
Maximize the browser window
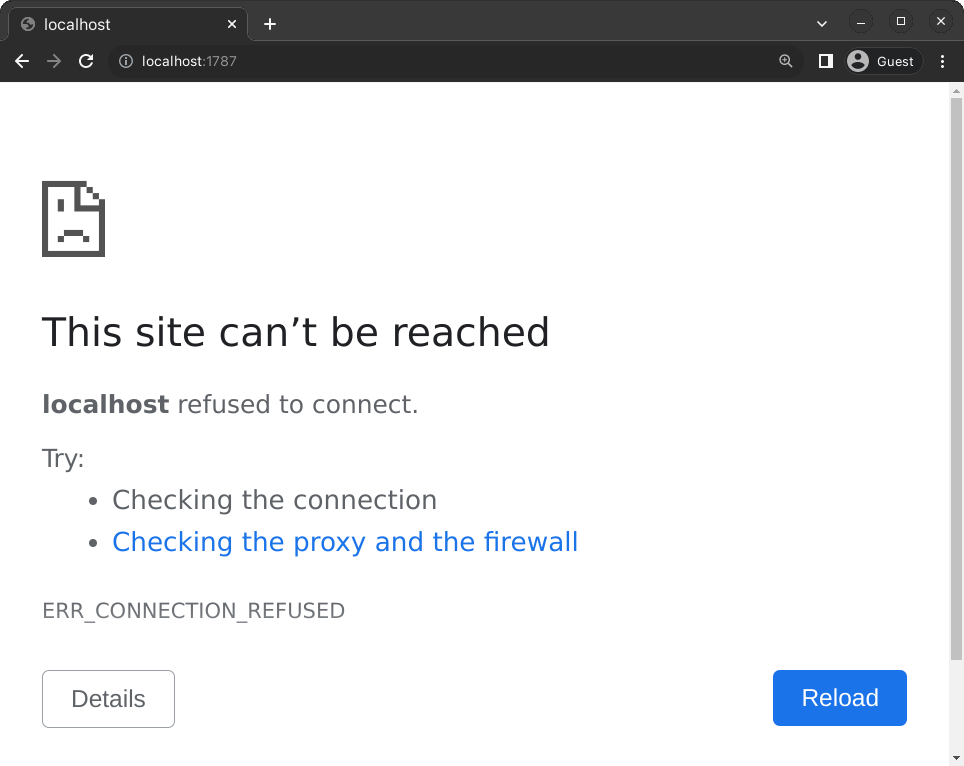tap(901, 22)
